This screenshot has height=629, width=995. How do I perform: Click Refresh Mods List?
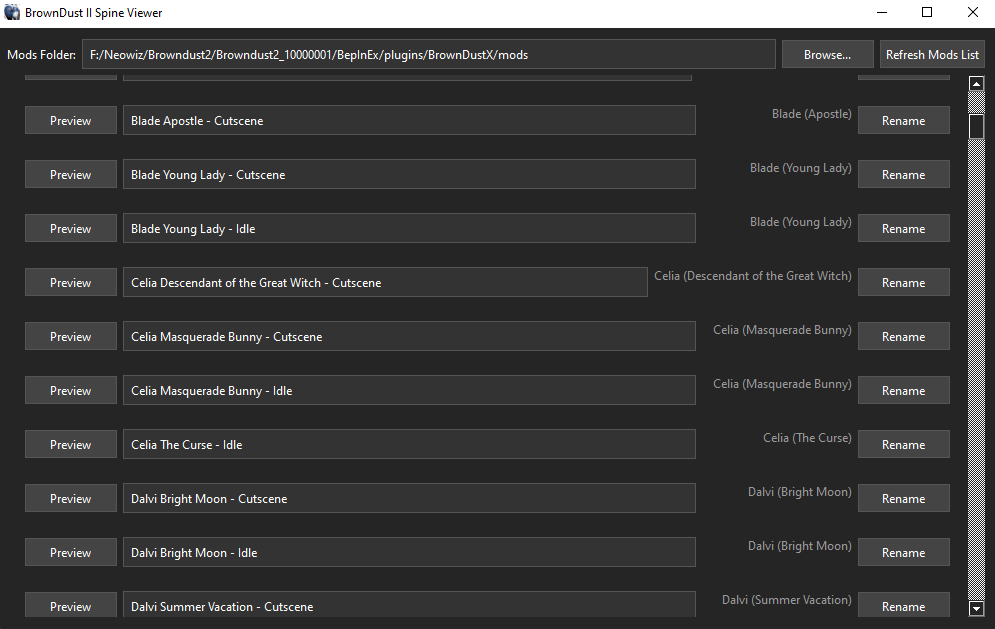[932, 54]
